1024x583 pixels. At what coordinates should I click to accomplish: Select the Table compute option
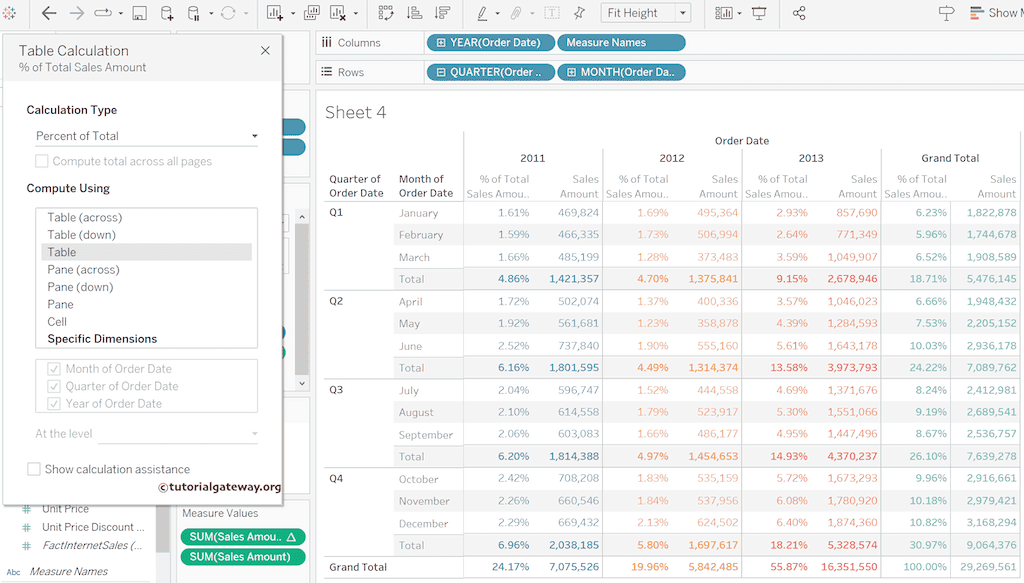tap(146, 252)
